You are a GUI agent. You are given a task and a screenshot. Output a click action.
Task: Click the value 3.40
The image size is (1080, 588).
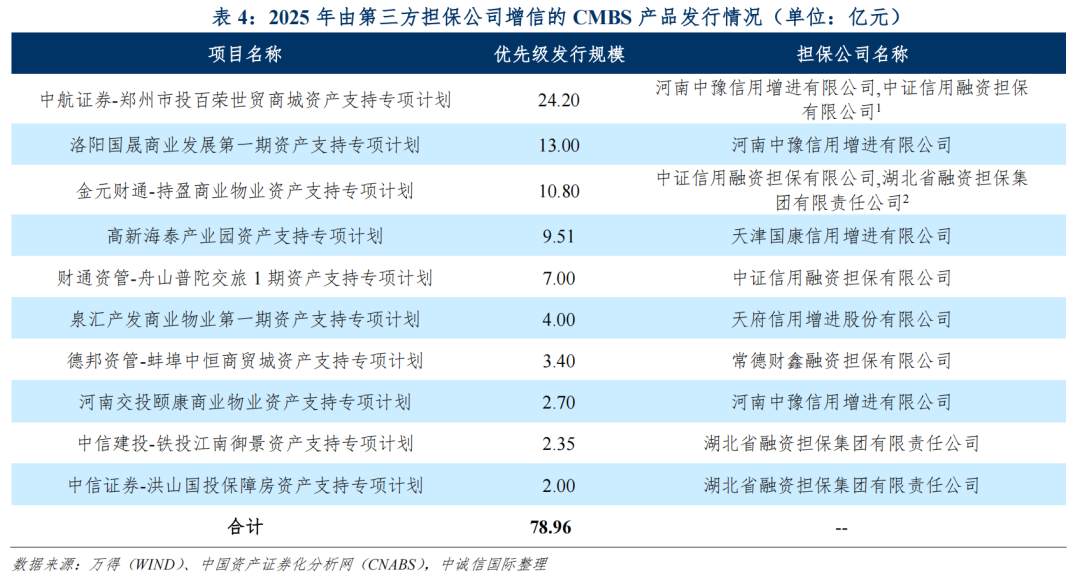(x=559, y=361)
